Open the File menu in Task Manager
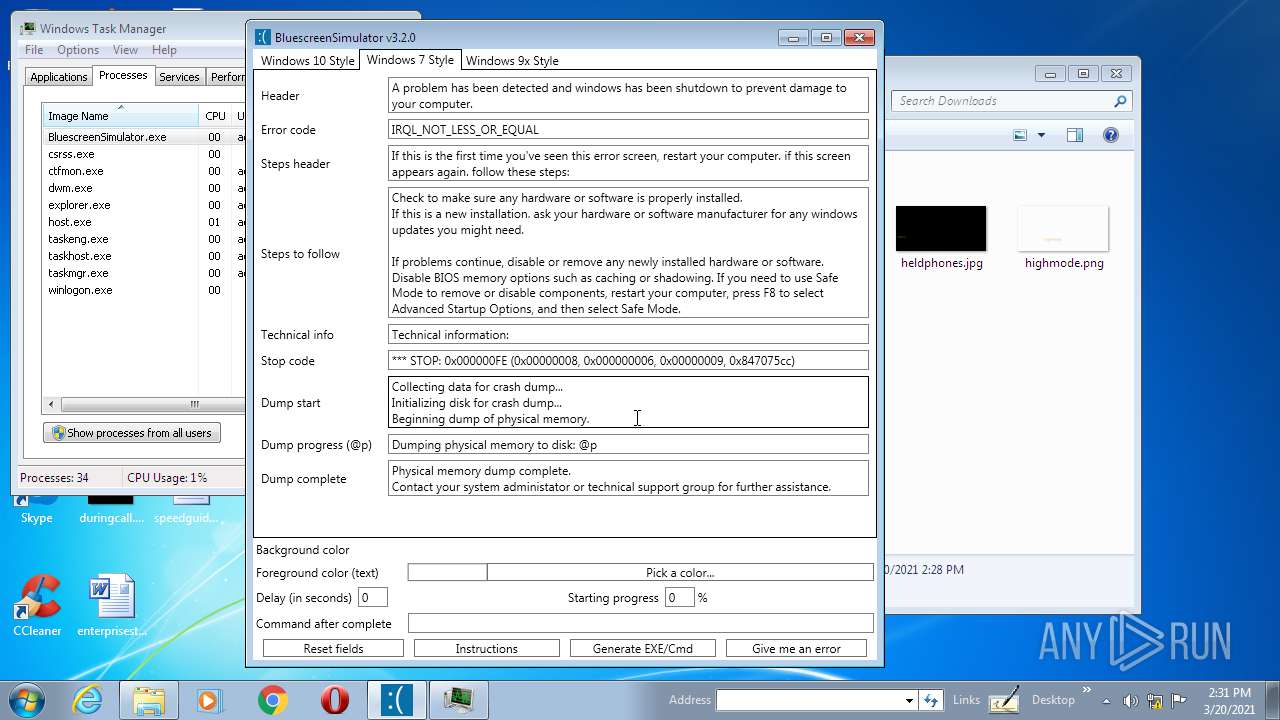 pyautogui.click(x=34, y=50)
